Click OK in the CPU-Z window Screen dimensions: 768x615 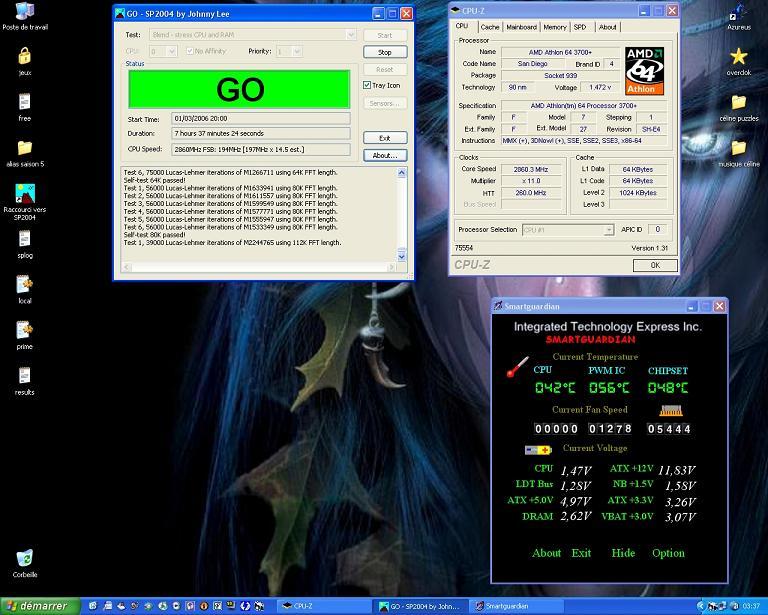tap(655, 265)
